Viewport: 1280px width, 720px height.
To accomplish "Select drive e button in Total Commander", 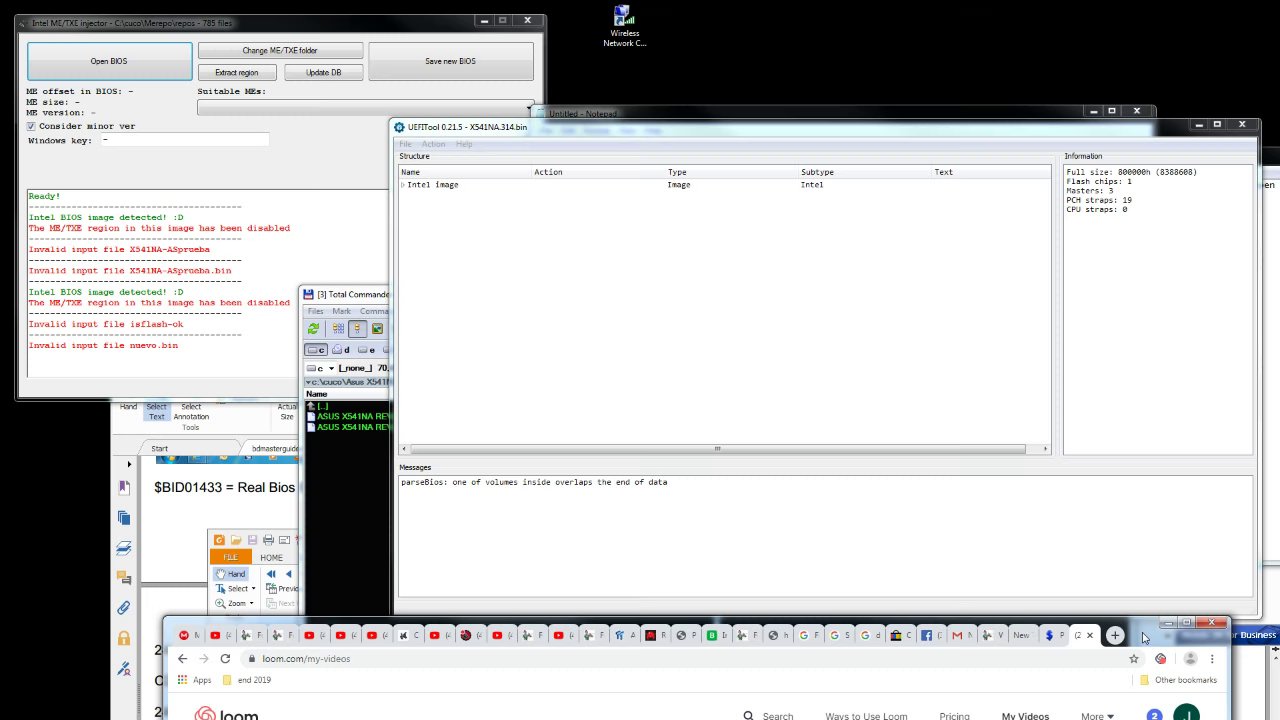I will pos(367,350).
